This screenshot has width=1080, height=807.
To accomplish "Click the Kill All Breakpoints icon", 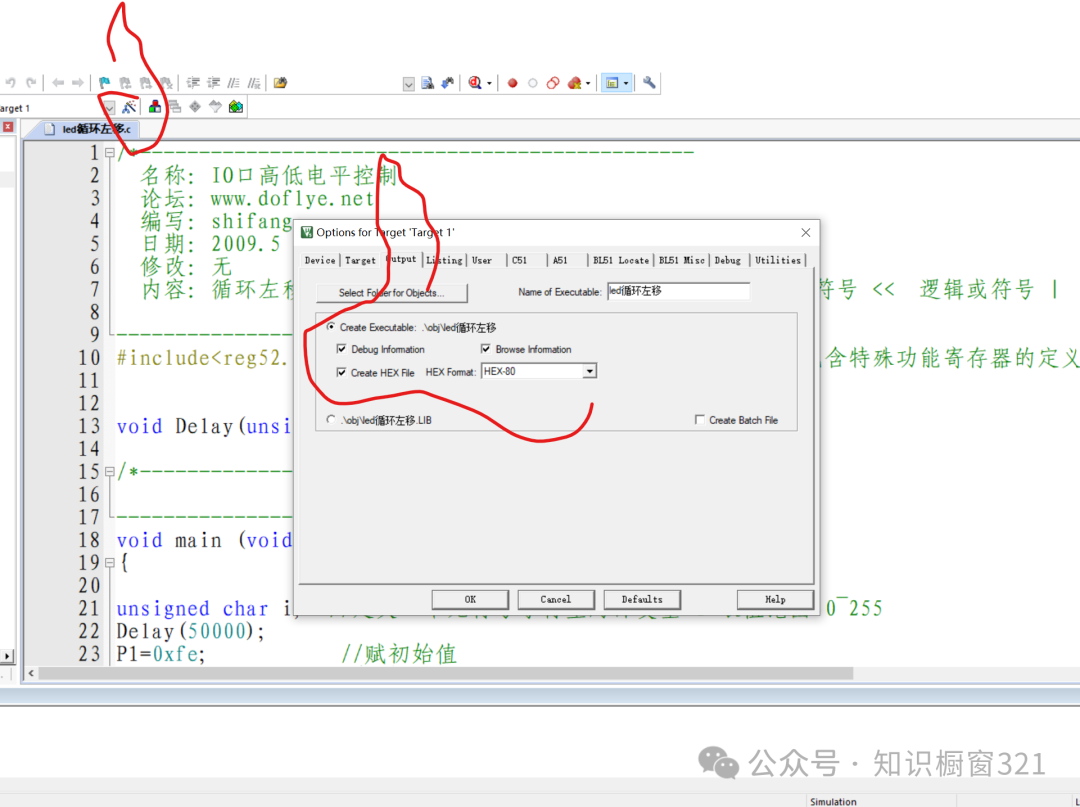I will coord(573,83).
